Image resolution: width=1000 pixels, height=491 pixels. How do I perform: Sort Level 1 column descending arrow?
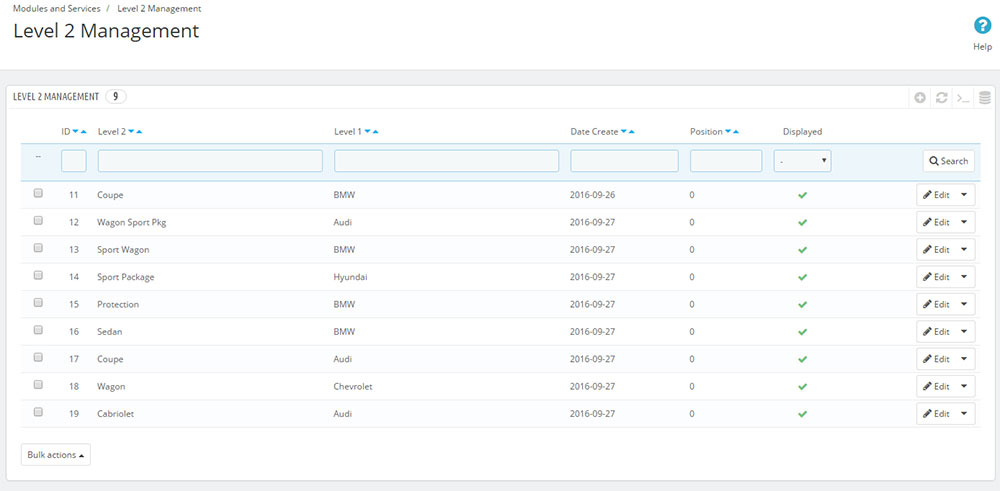coord(367,131)
